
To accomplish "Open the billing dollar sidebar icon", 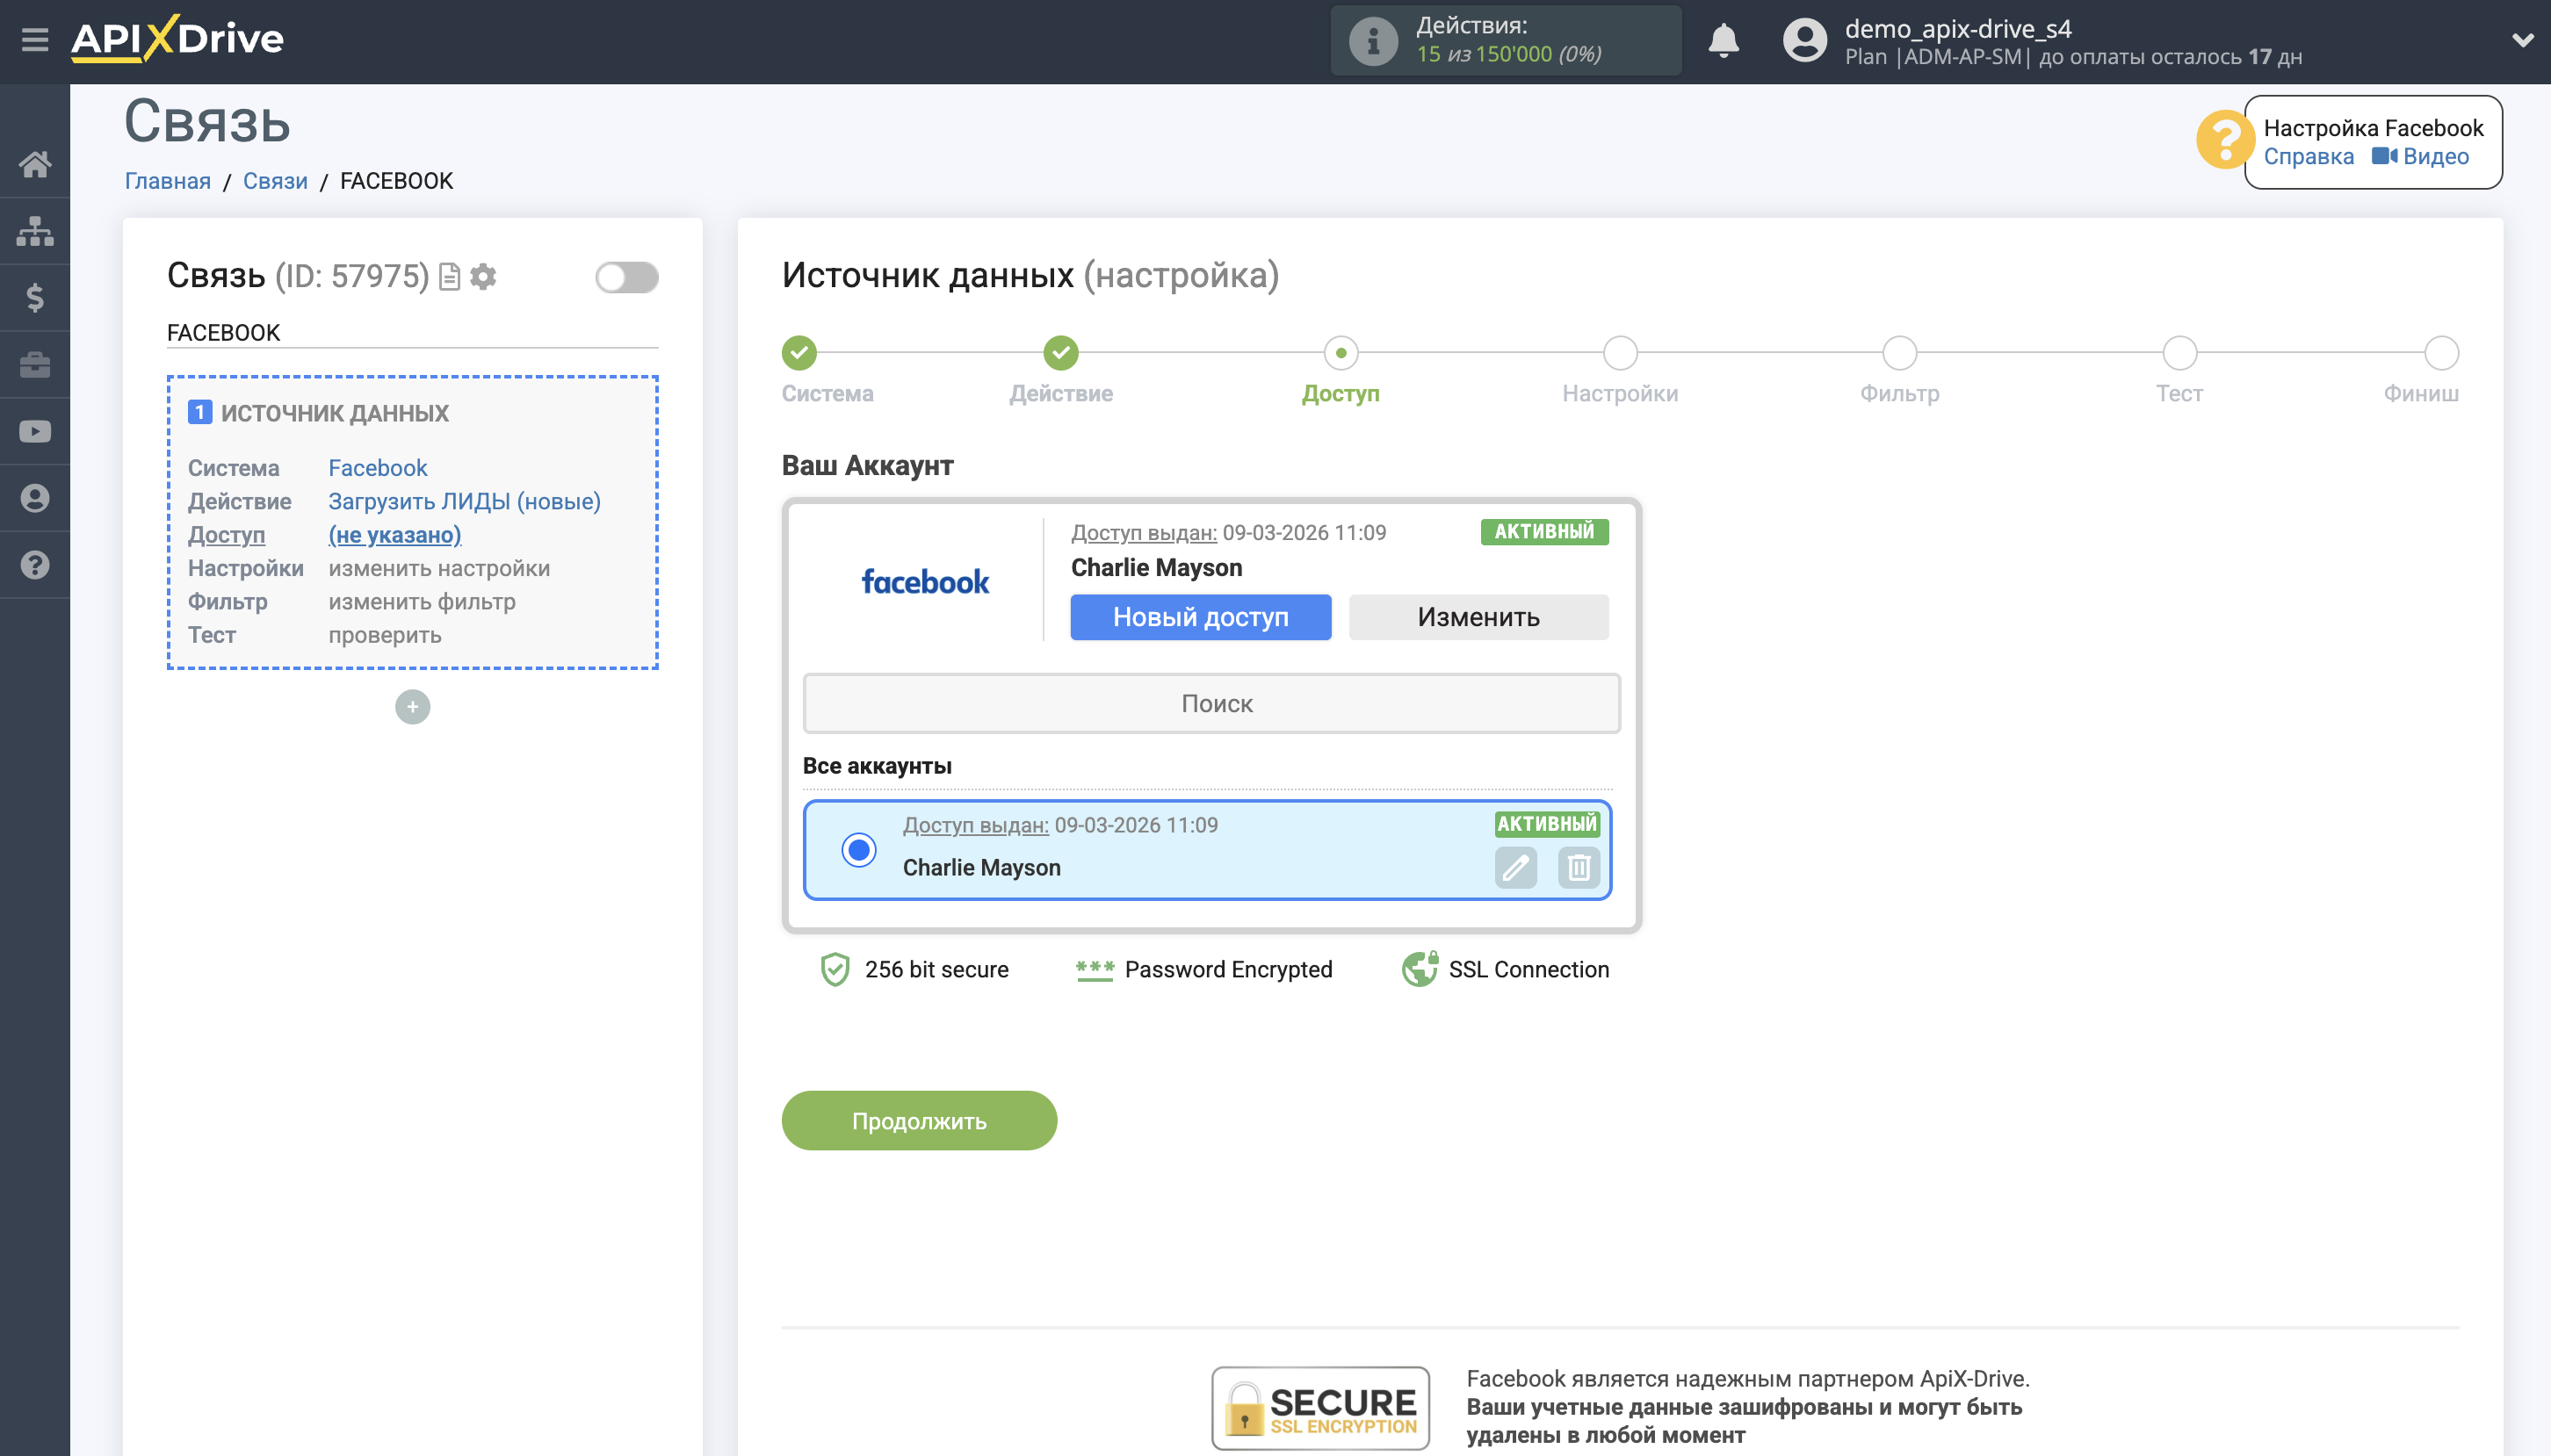I will click(x=35, y=298).
